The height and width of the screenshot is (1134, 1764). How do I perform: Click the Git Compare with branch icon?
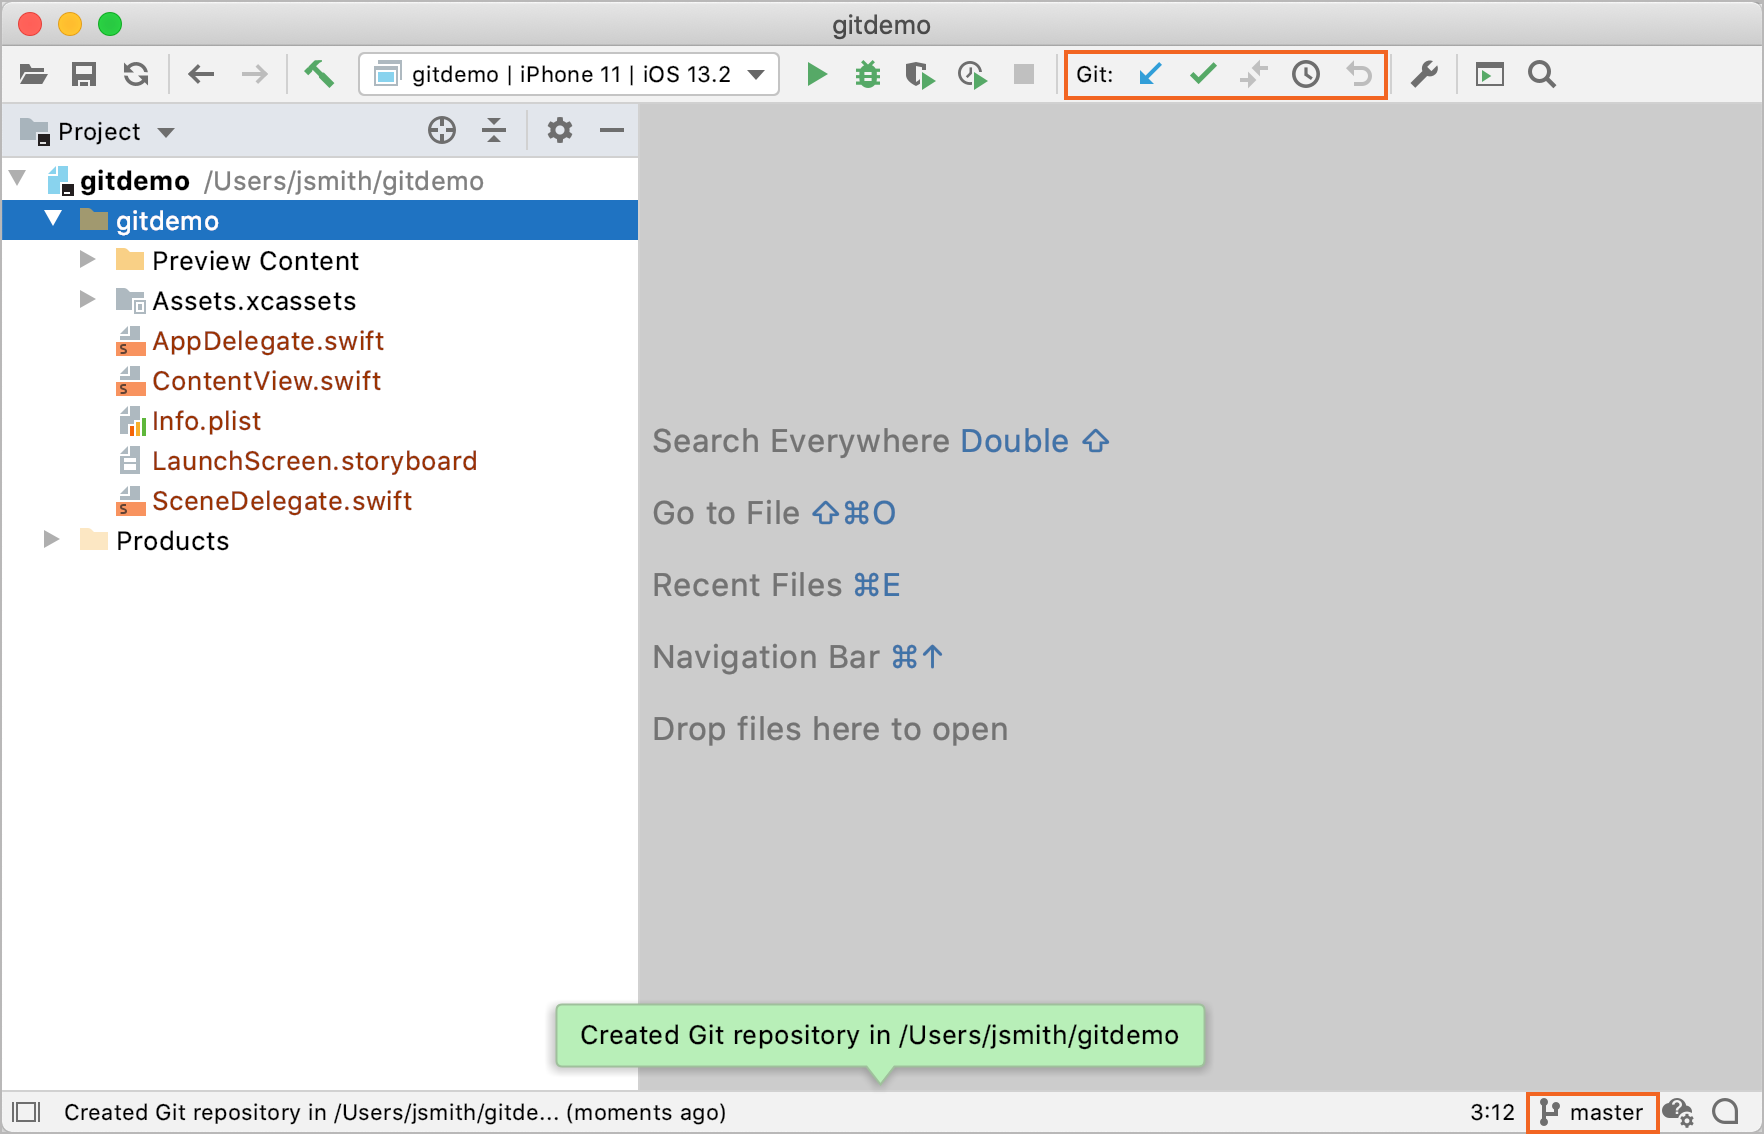coord(1254,74)
